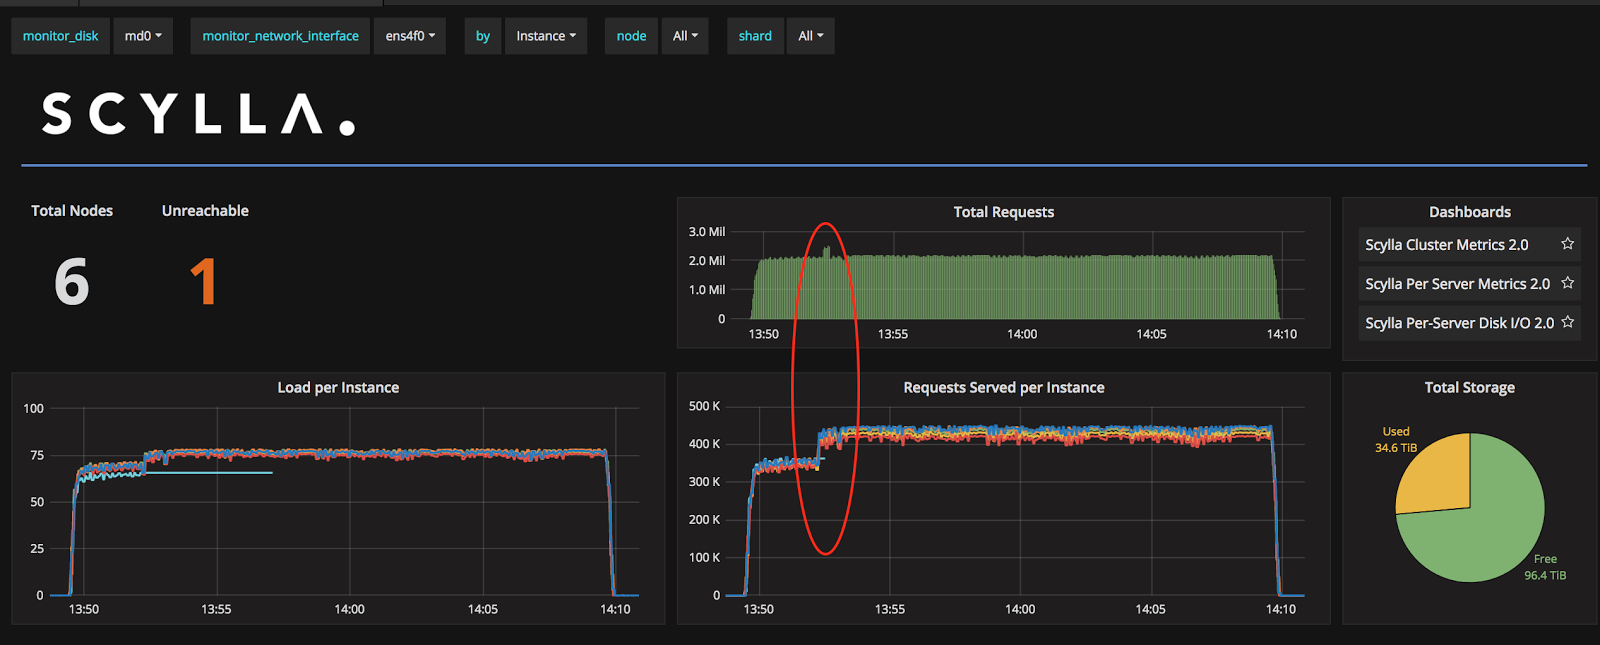The height and width of the screenshot is (645, 1600).
Task: Click the Requests Served per Instance title
Action: [1004, 388]
